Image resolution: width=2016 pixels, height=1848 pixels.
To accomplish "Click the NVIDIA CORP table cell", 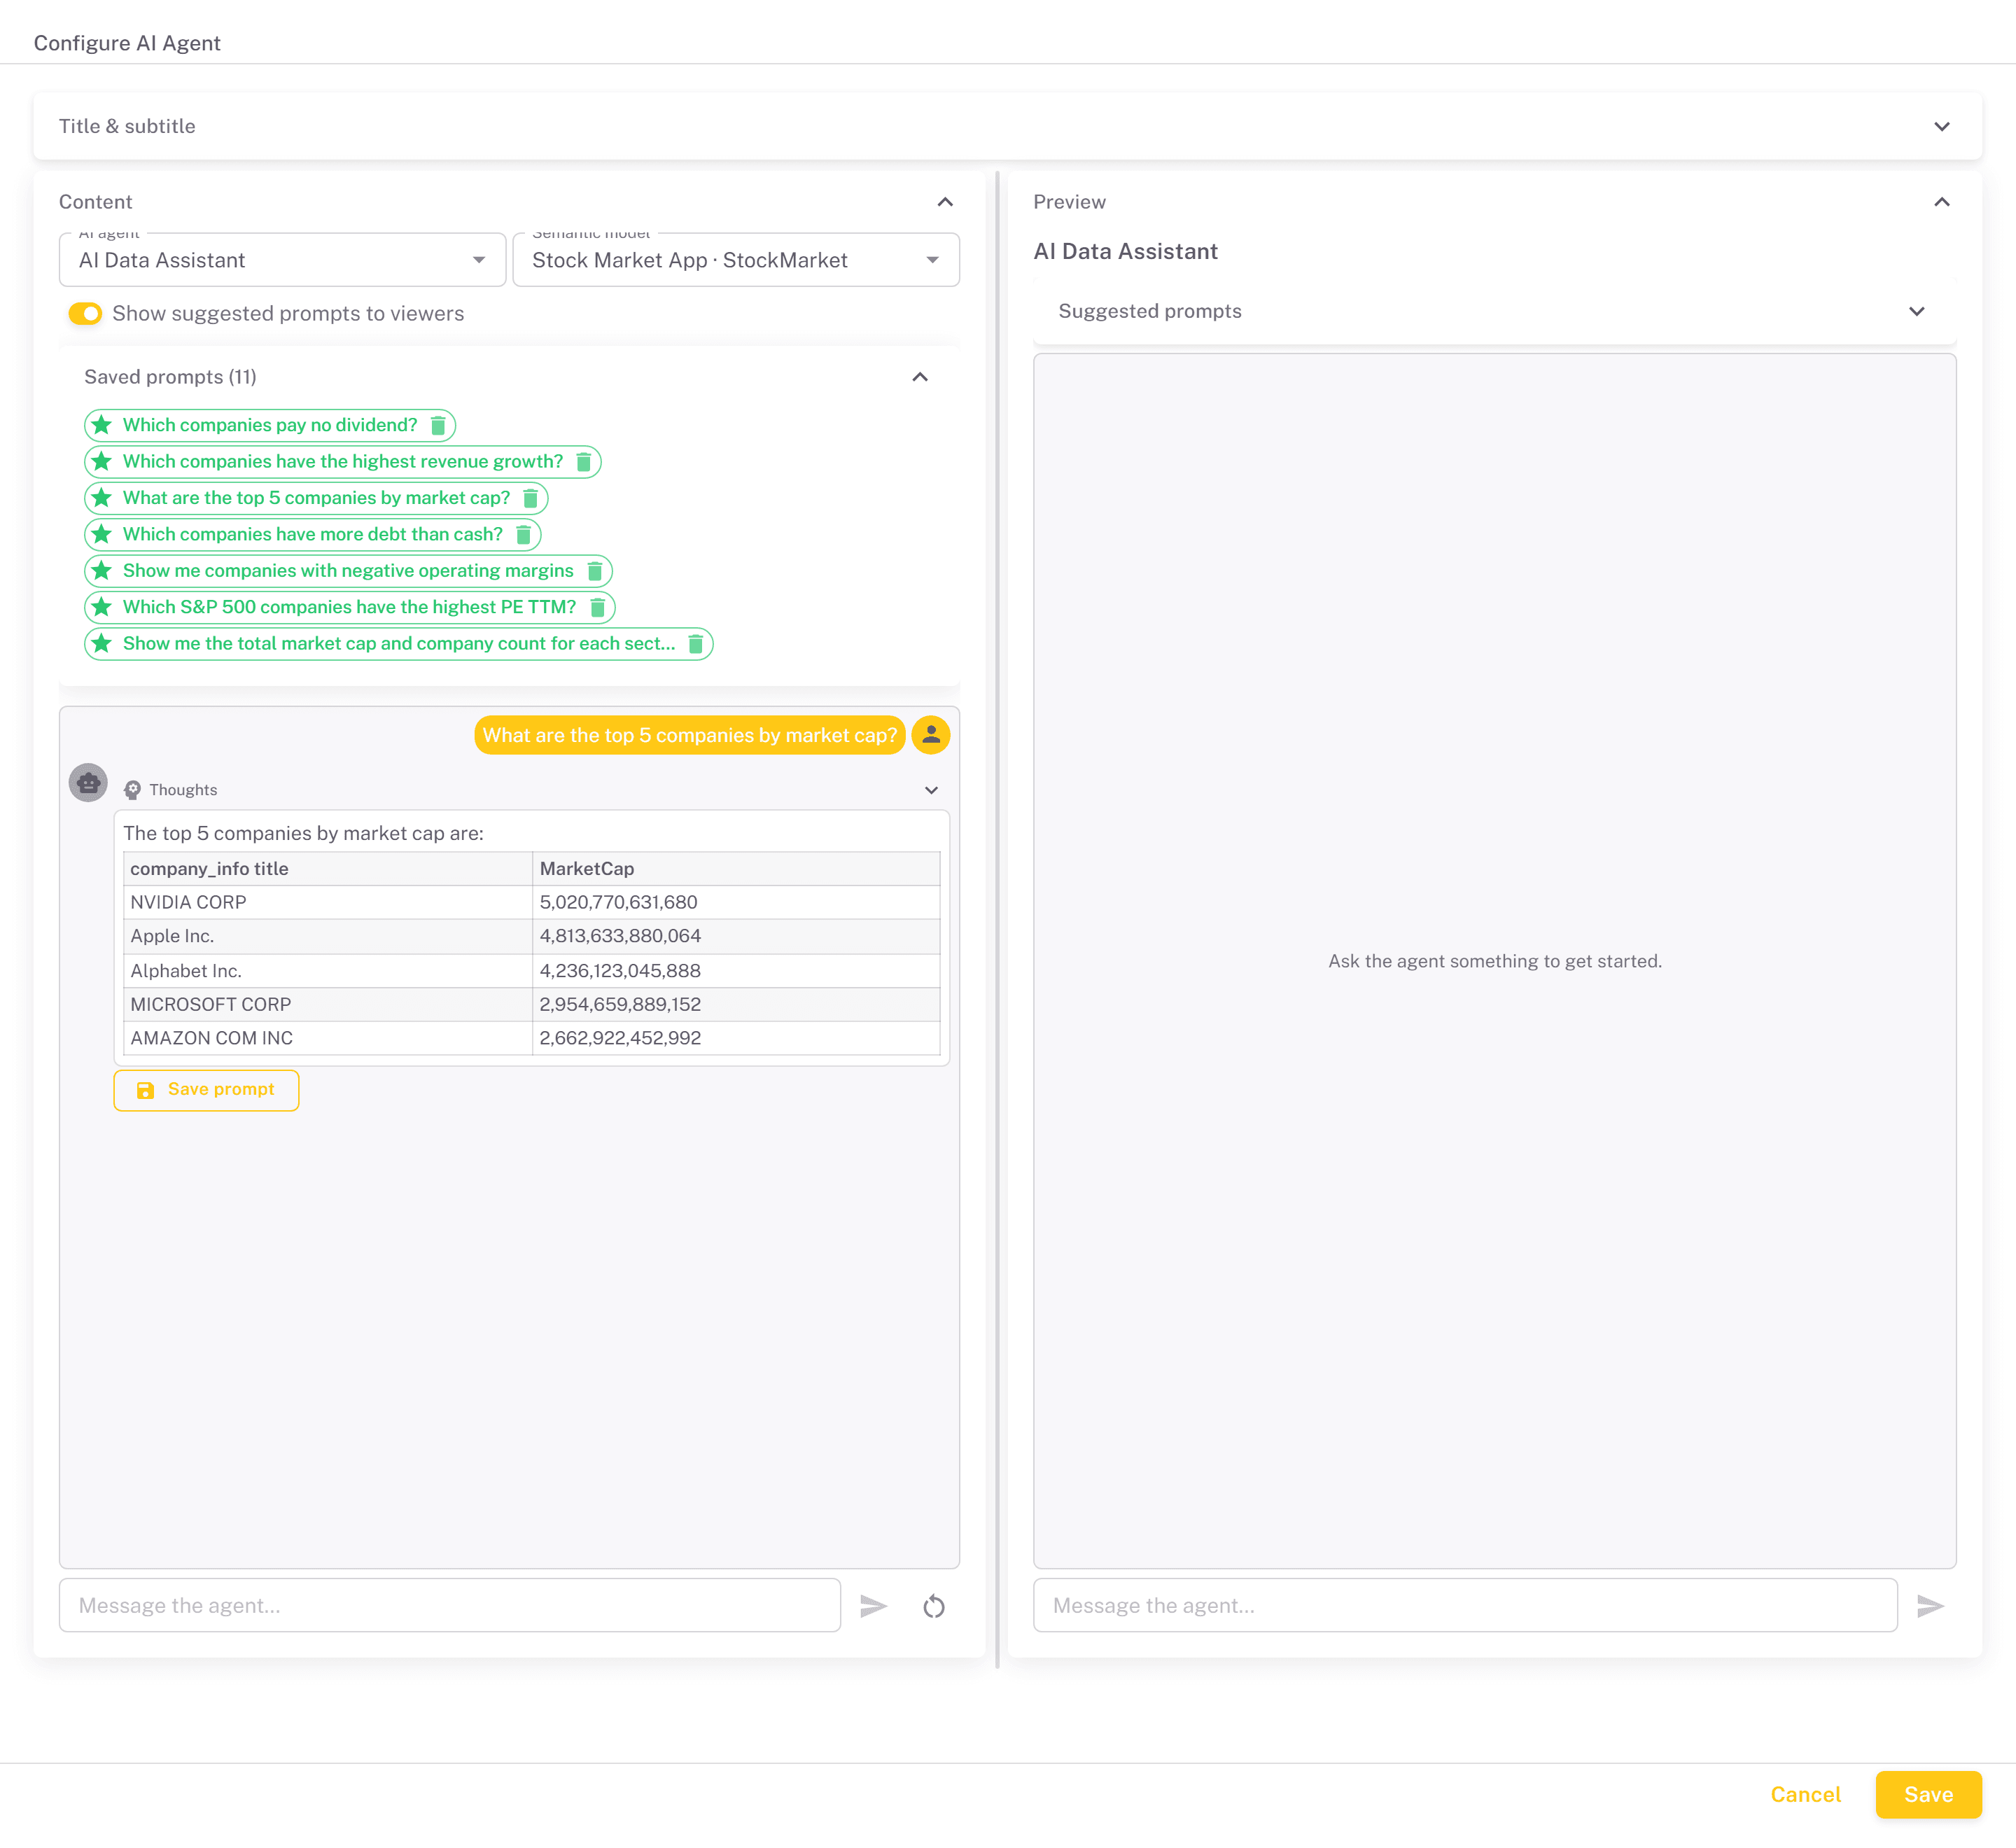I will [327, 902].
